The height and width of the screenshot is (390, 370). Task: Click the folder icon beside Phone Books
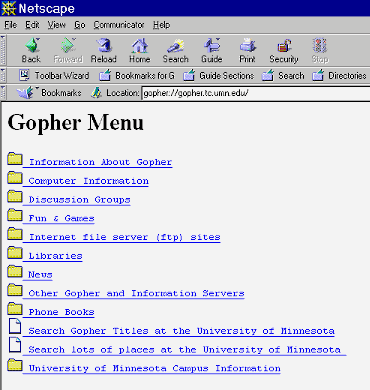point(15,308)
